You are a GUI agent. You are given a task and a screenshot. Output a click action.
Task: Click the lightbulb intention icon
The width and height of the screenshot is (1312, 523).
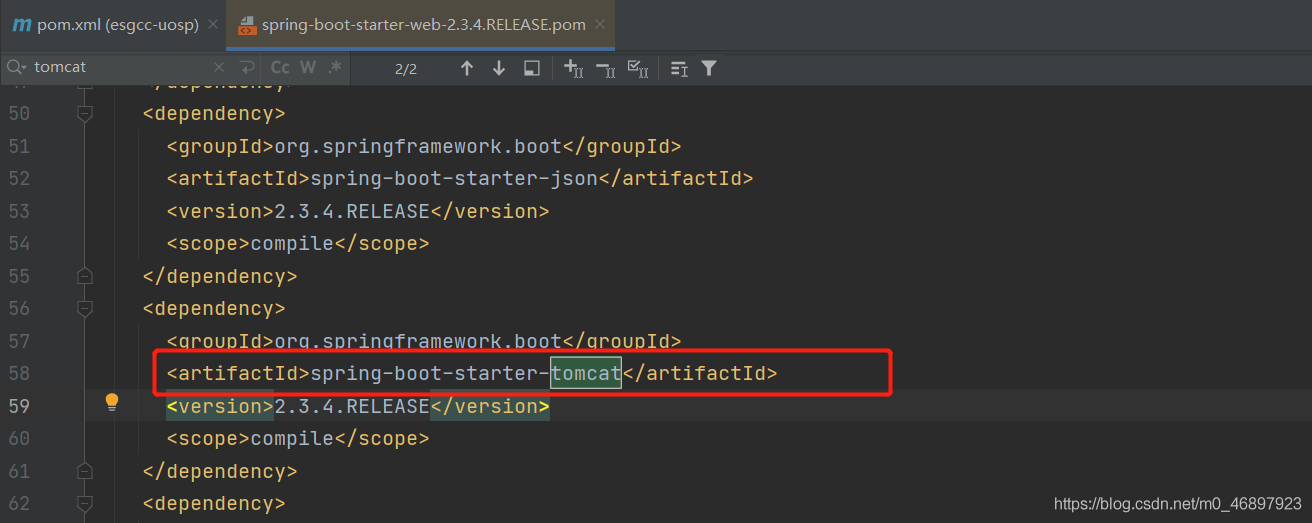coord(112,402)
